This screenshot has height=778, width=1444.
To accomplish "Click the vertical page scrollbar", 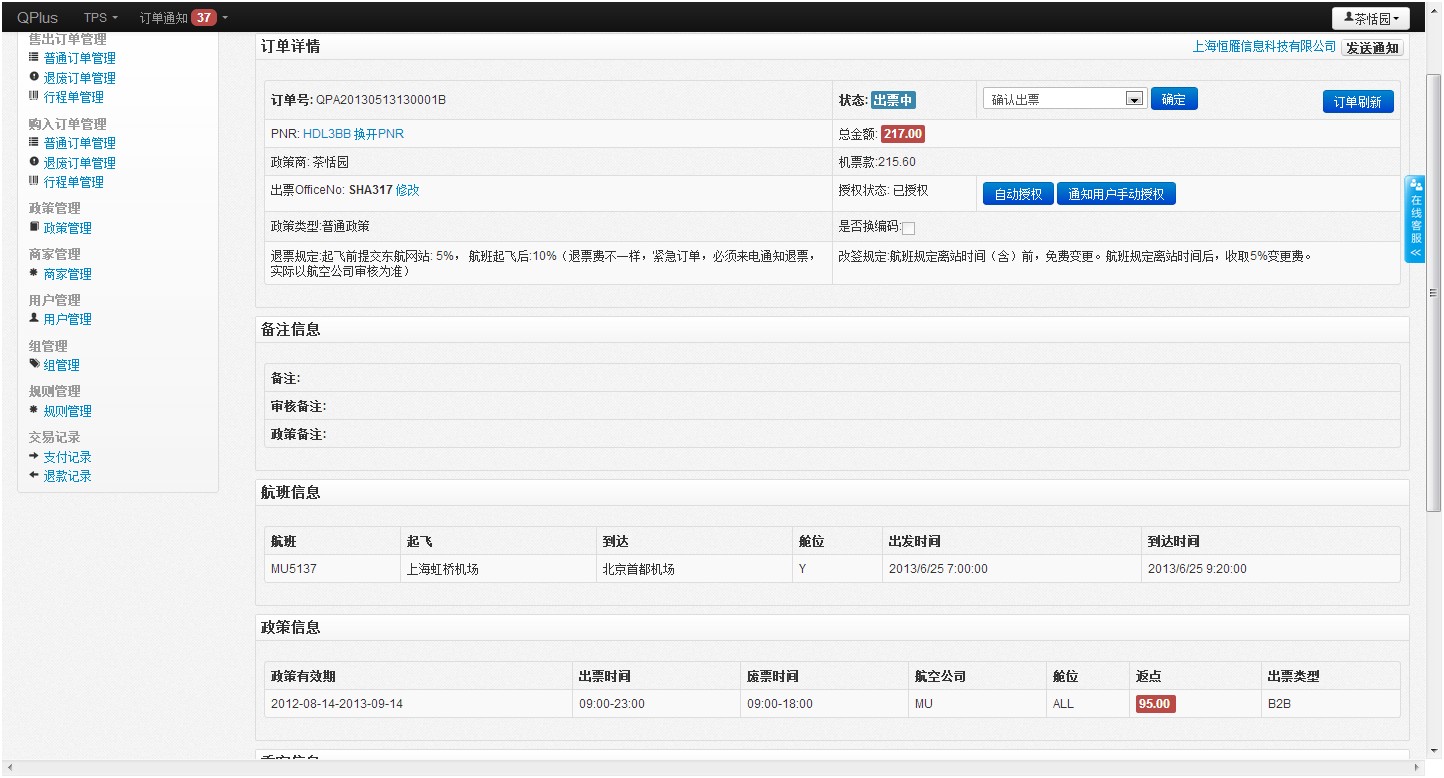I will point(1434,300).
